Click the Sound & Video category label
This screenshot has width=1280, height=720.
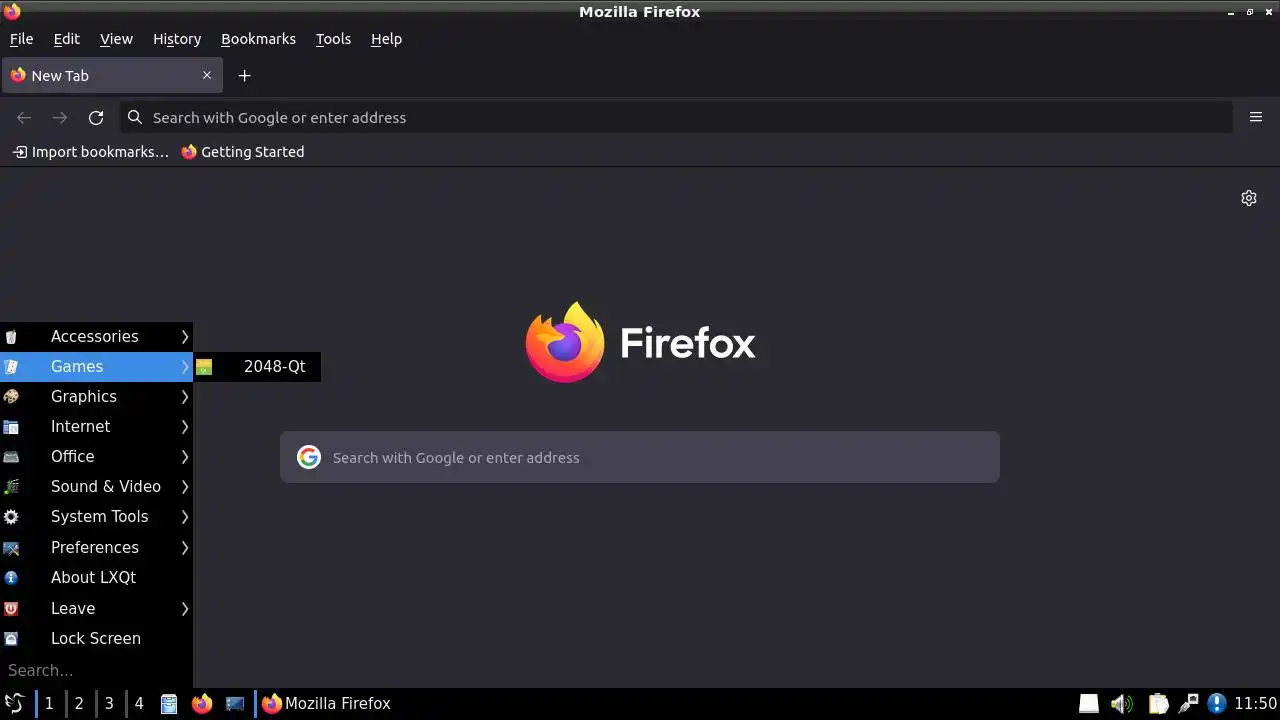[x=106, y=487]
